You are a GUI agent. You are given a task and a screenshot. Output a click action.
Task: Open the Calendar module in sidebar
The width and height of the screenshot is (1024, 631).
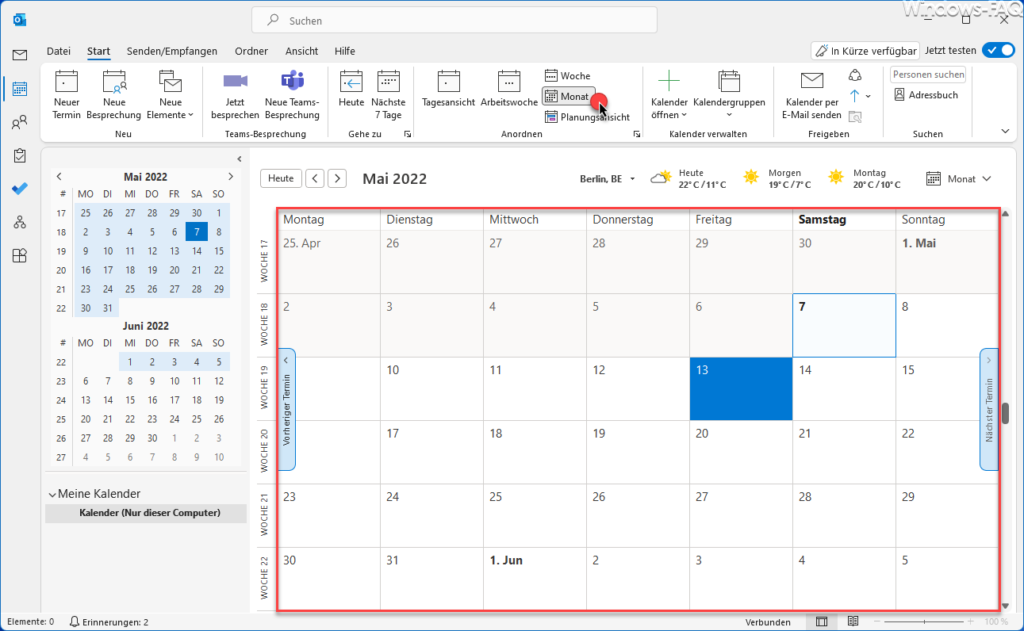click(x=20, y=89)
